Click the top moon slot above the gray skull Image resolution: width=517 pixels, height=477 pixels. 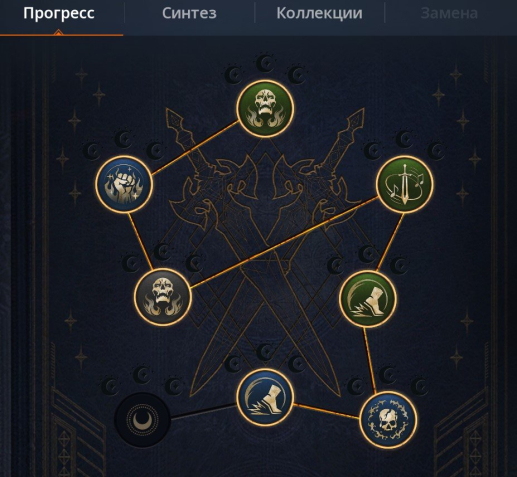click(163, 252)
